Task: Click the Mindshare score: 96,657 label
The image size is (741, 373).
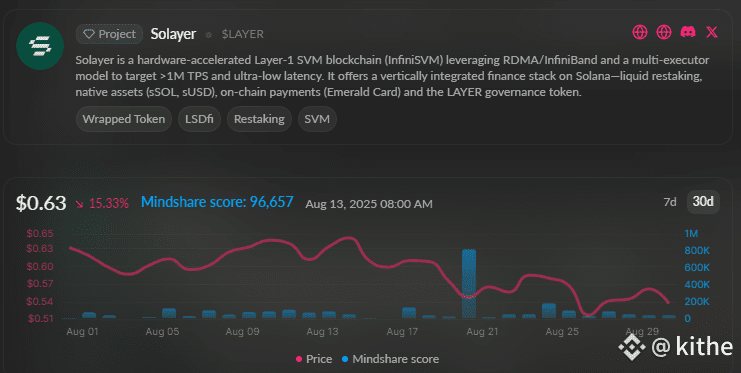Action: point(217,202)
